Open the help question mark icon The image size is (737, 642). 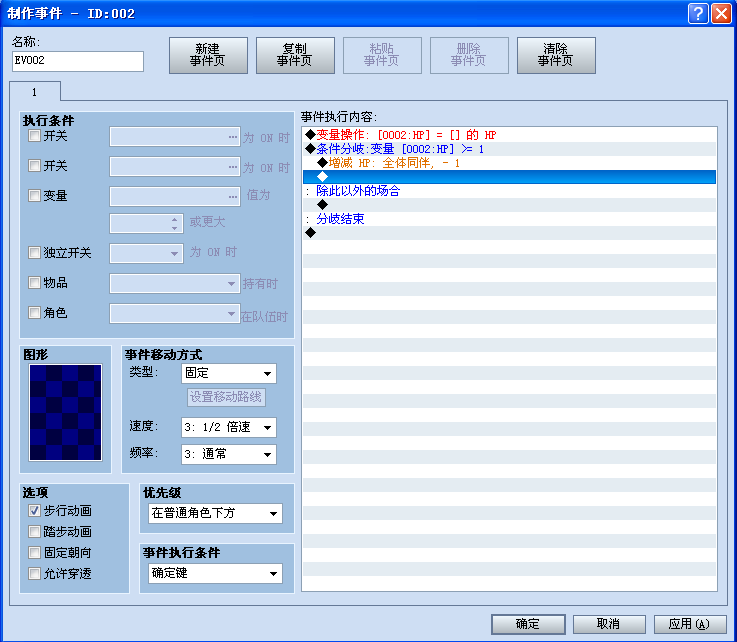698,13
